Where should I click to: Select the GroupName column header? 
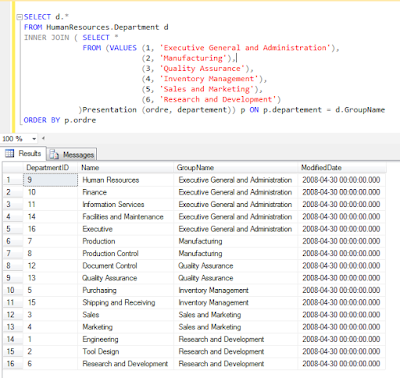pos(236,167)
